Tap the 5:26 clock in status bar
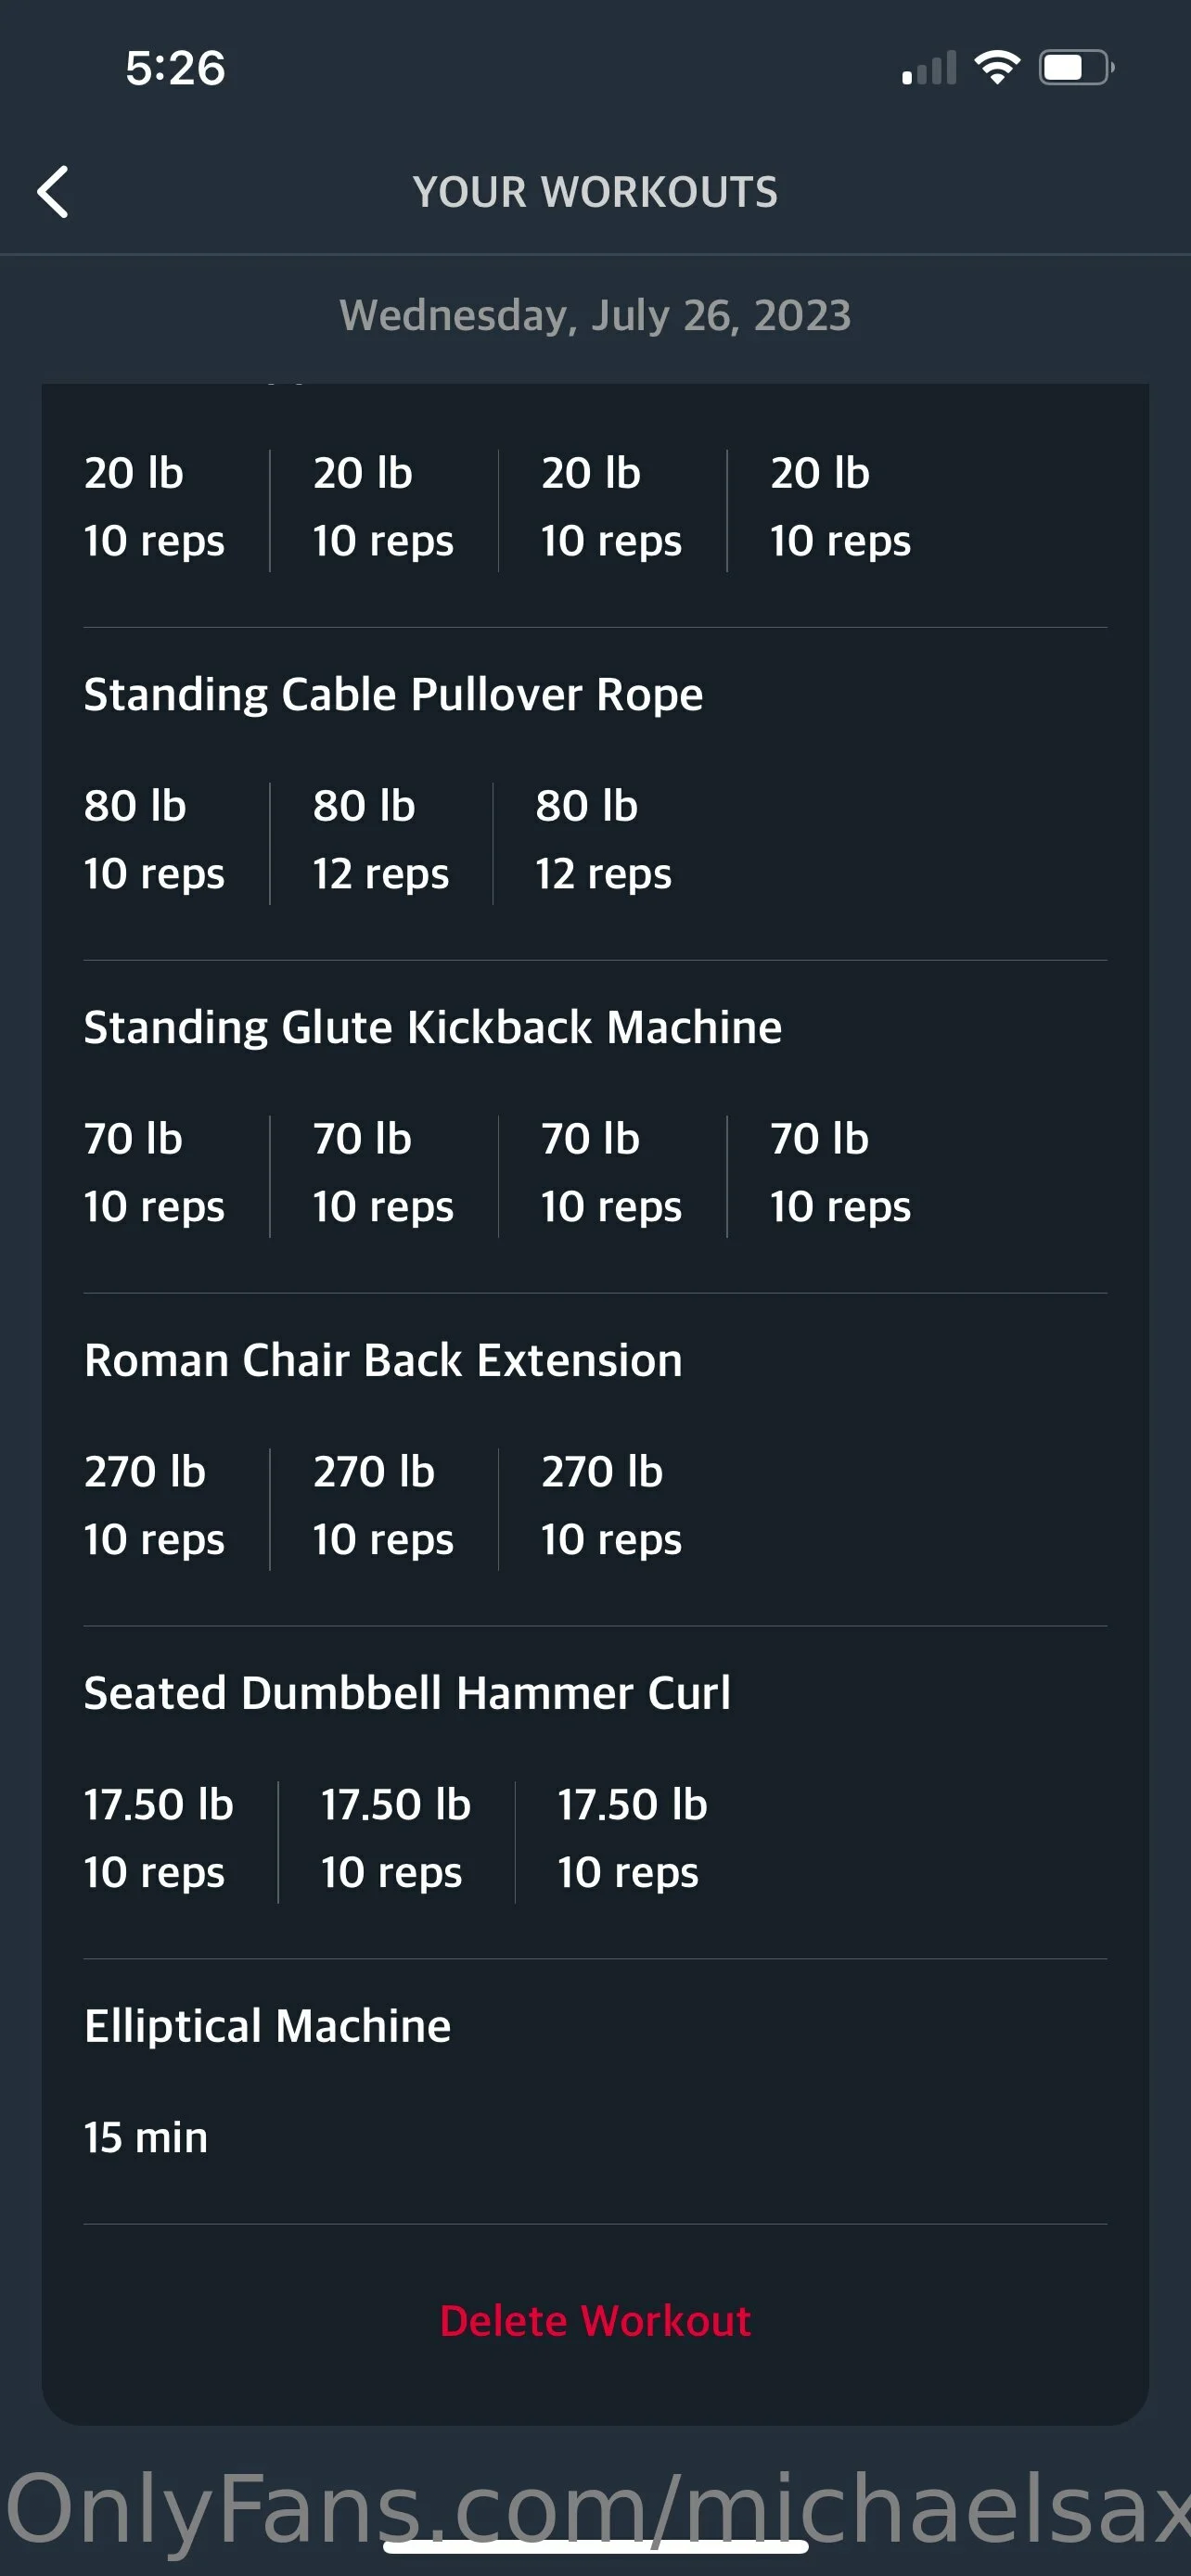This screenshot has height=2576, width=1191. tap(175, 68)
